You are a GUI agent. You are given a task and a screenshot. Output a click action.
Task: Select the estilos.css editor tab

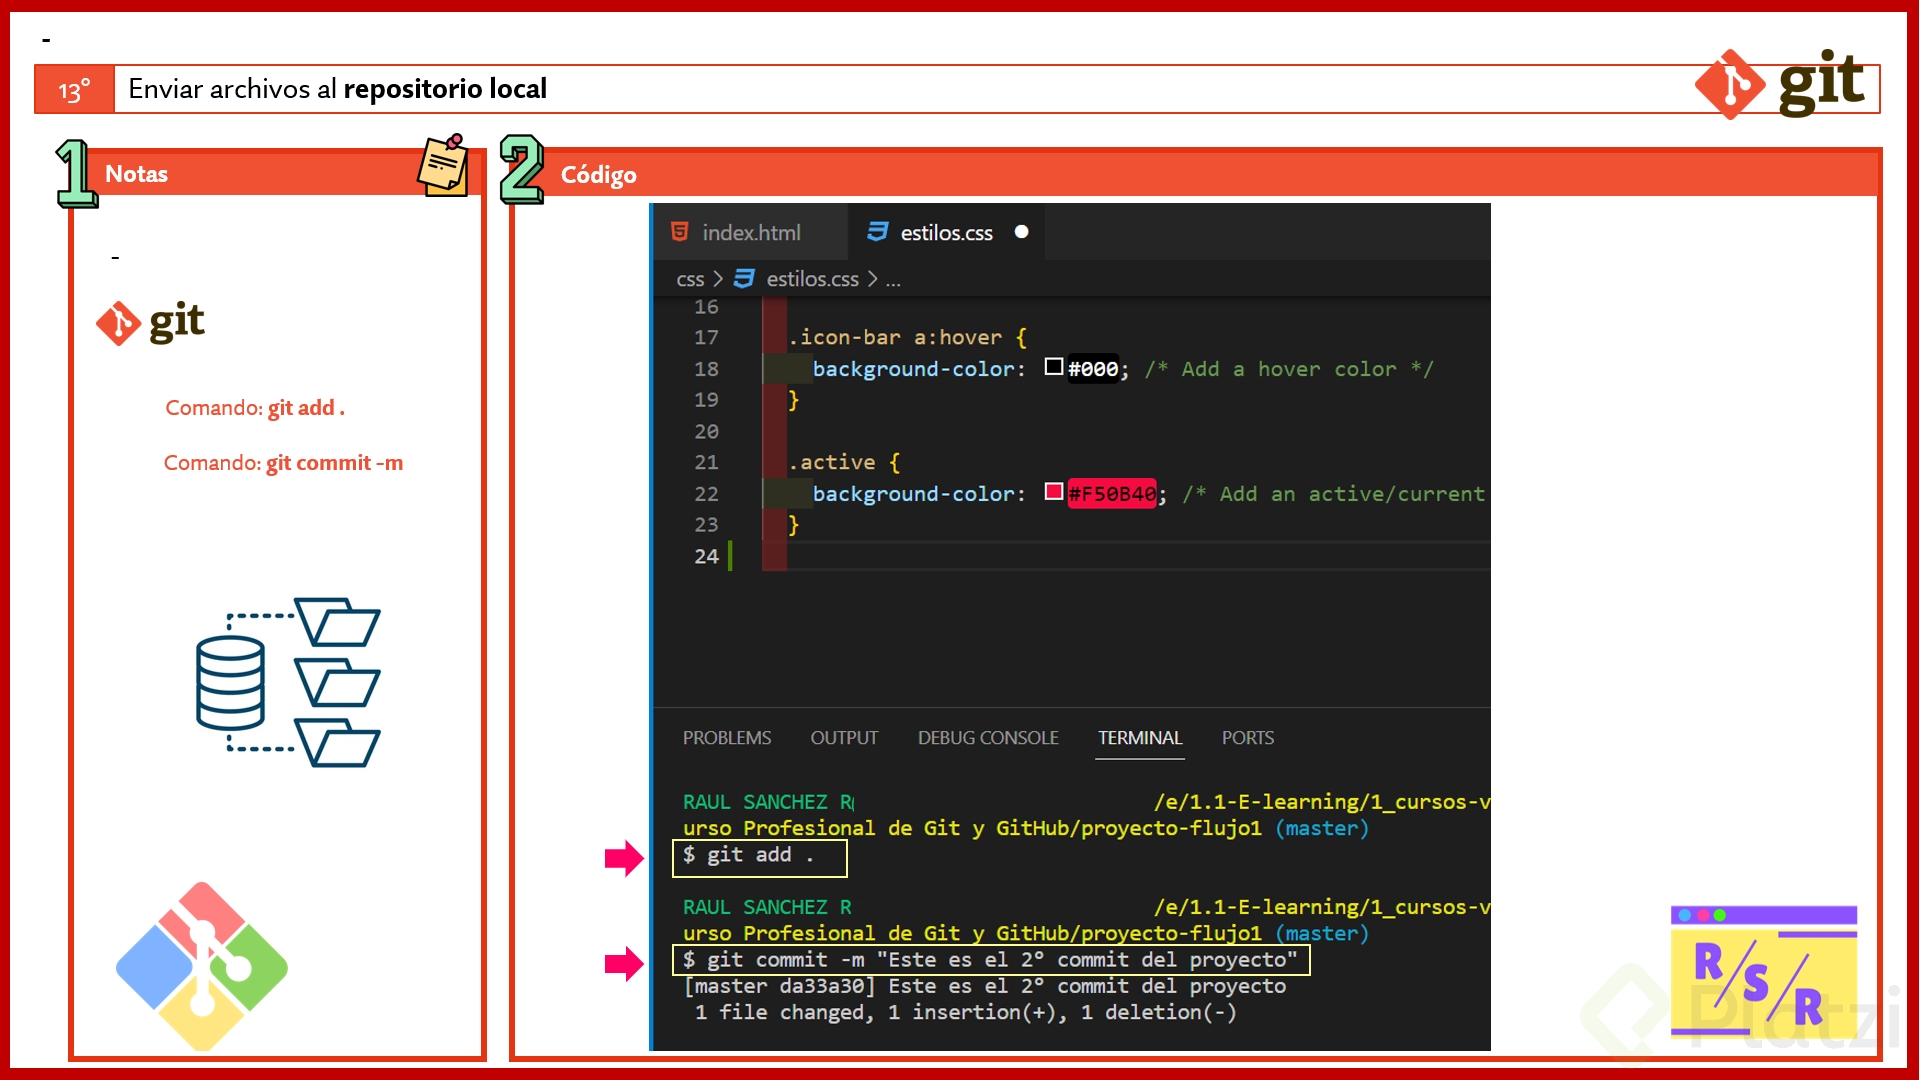[x=946, y=232]
